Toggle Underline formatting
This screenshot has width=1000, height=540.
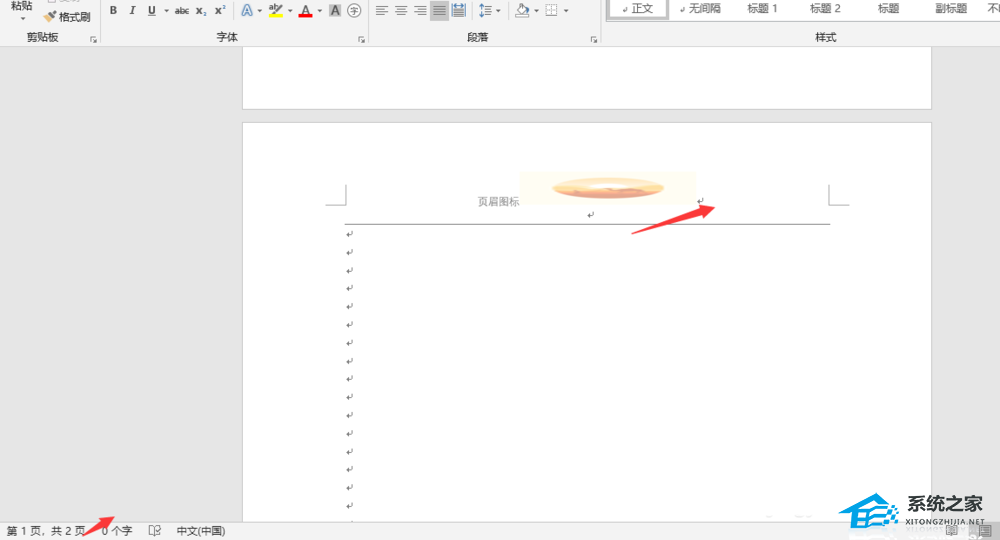coord(152,10)
